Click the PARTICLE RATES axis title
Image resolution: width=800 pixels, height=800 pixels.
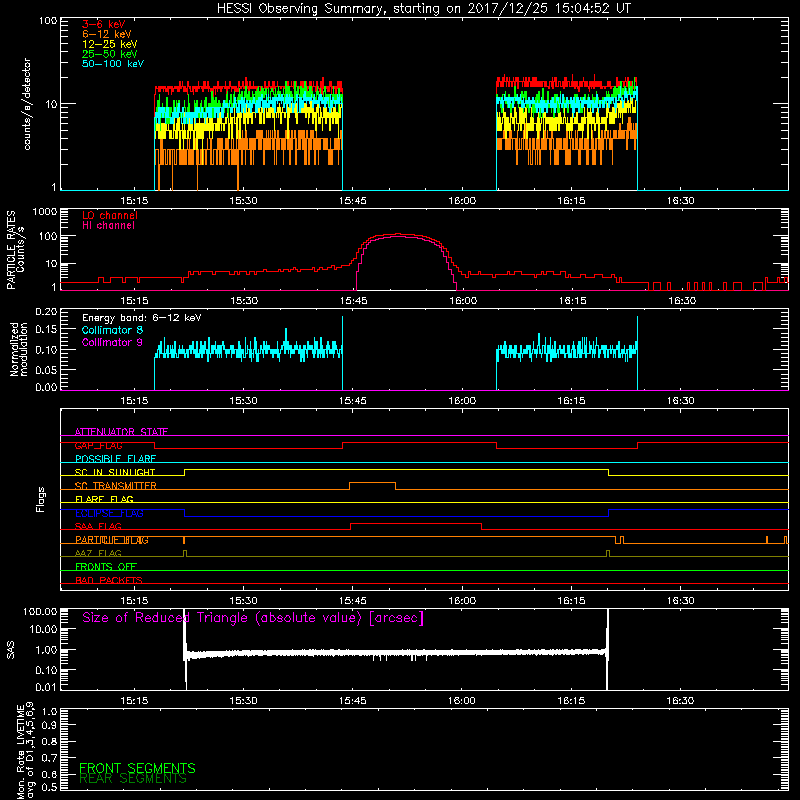[11, 249]
